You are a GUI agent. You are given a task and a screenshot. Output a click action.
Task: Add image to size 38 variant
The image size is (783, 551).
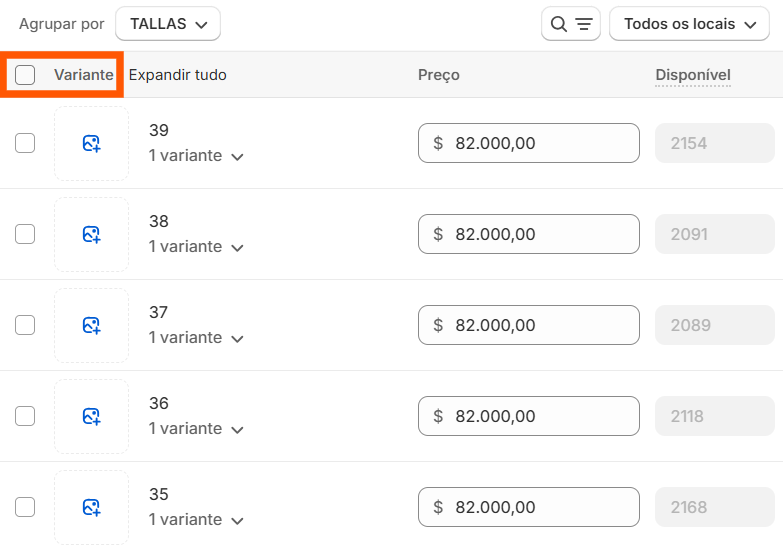(x=91, y=234)
